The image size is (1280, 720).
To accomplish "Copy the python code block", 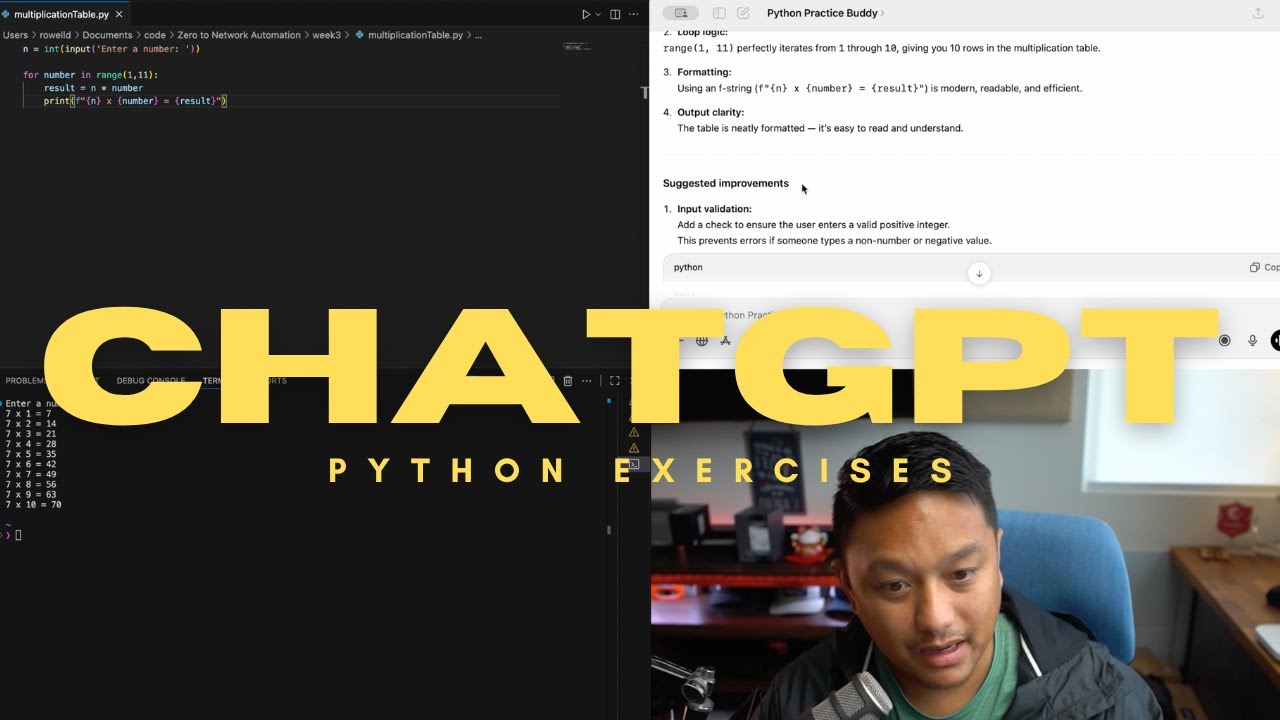I will (x=1264, y=267).
